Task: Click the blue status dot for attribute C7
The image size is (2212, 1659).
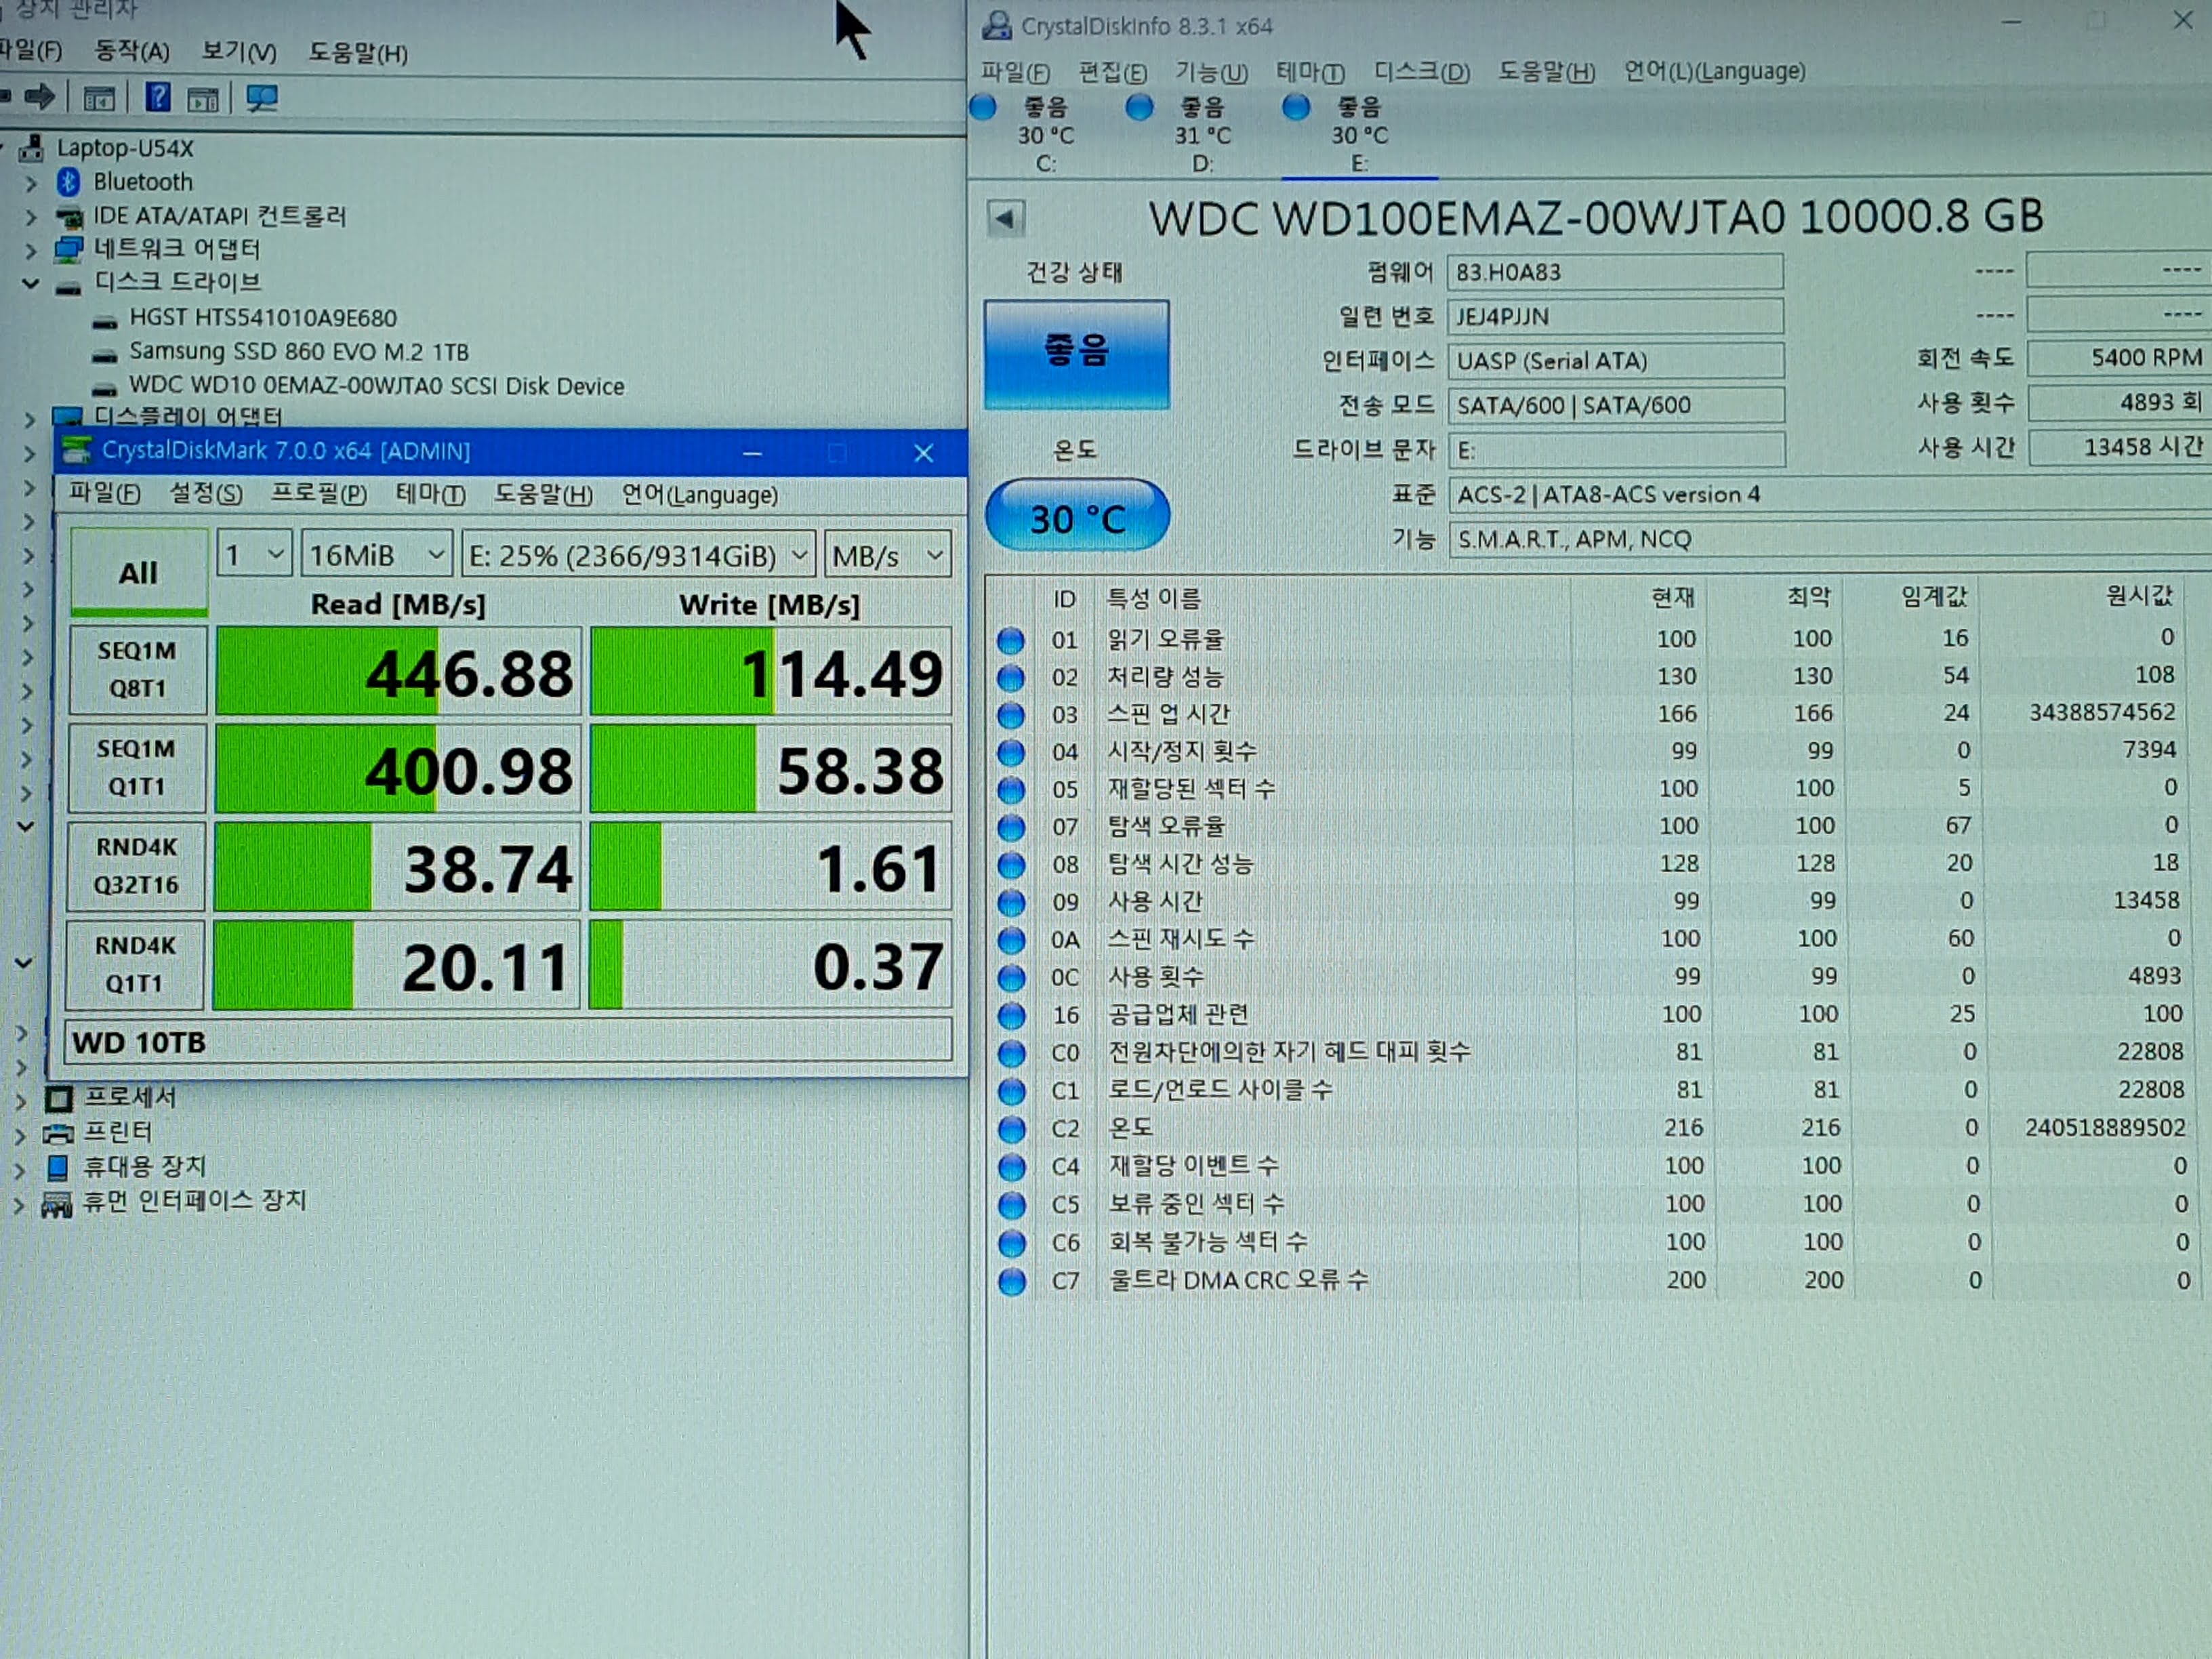Action: tap(1012, 1281)
